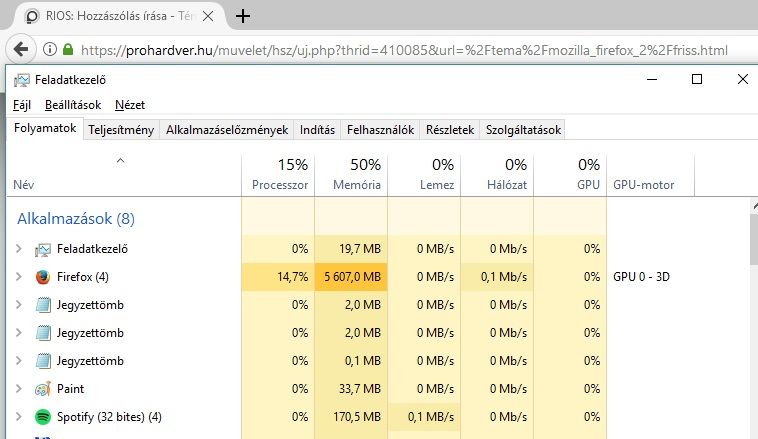758x439 pixels.
Task: Go back with browser back arrow
Action: point(21,49)
